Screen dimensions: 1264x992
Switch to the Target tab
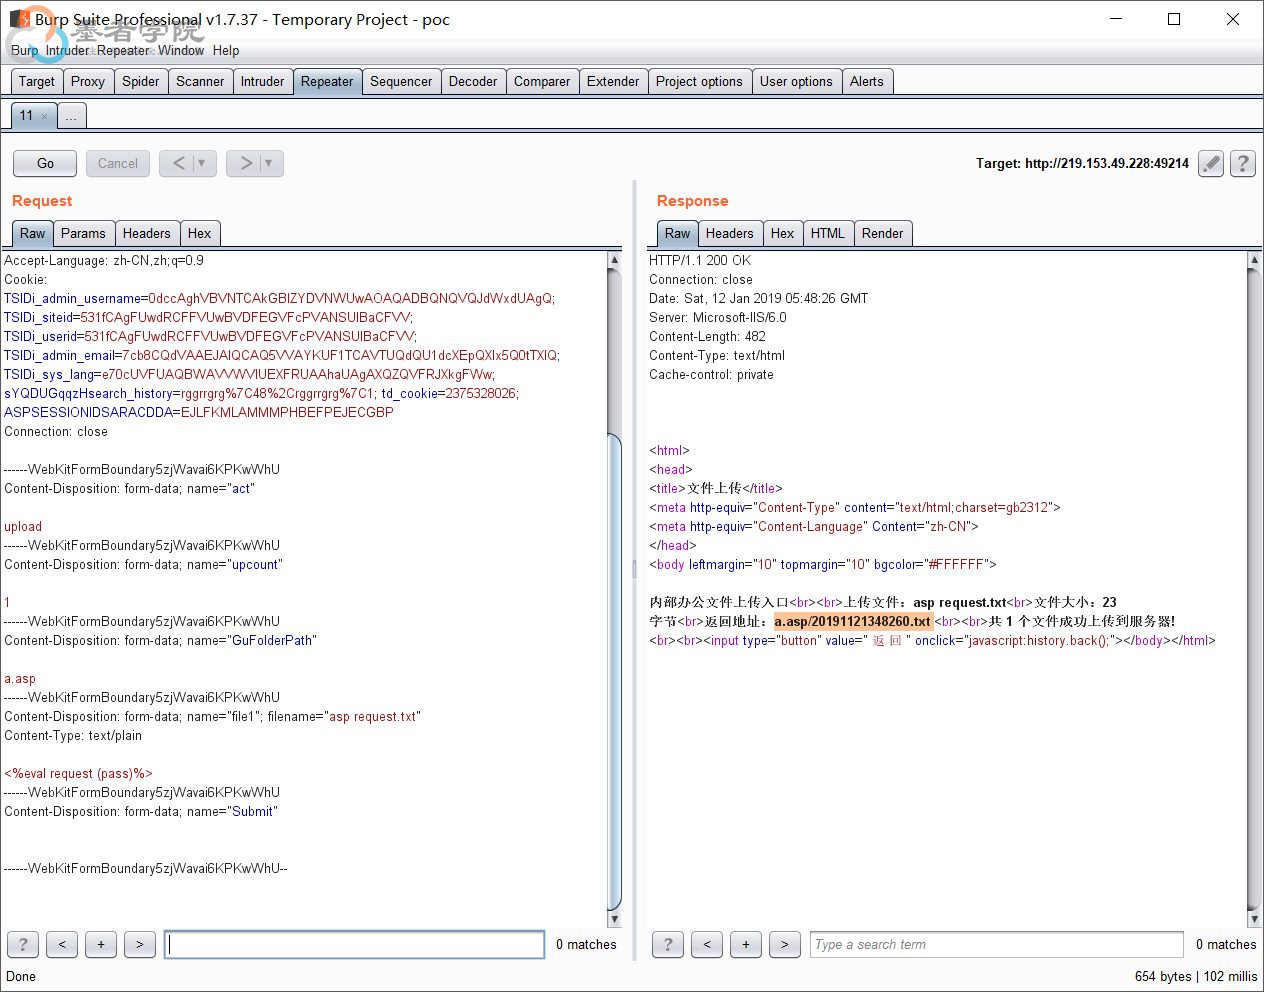(x=37, y=82)
